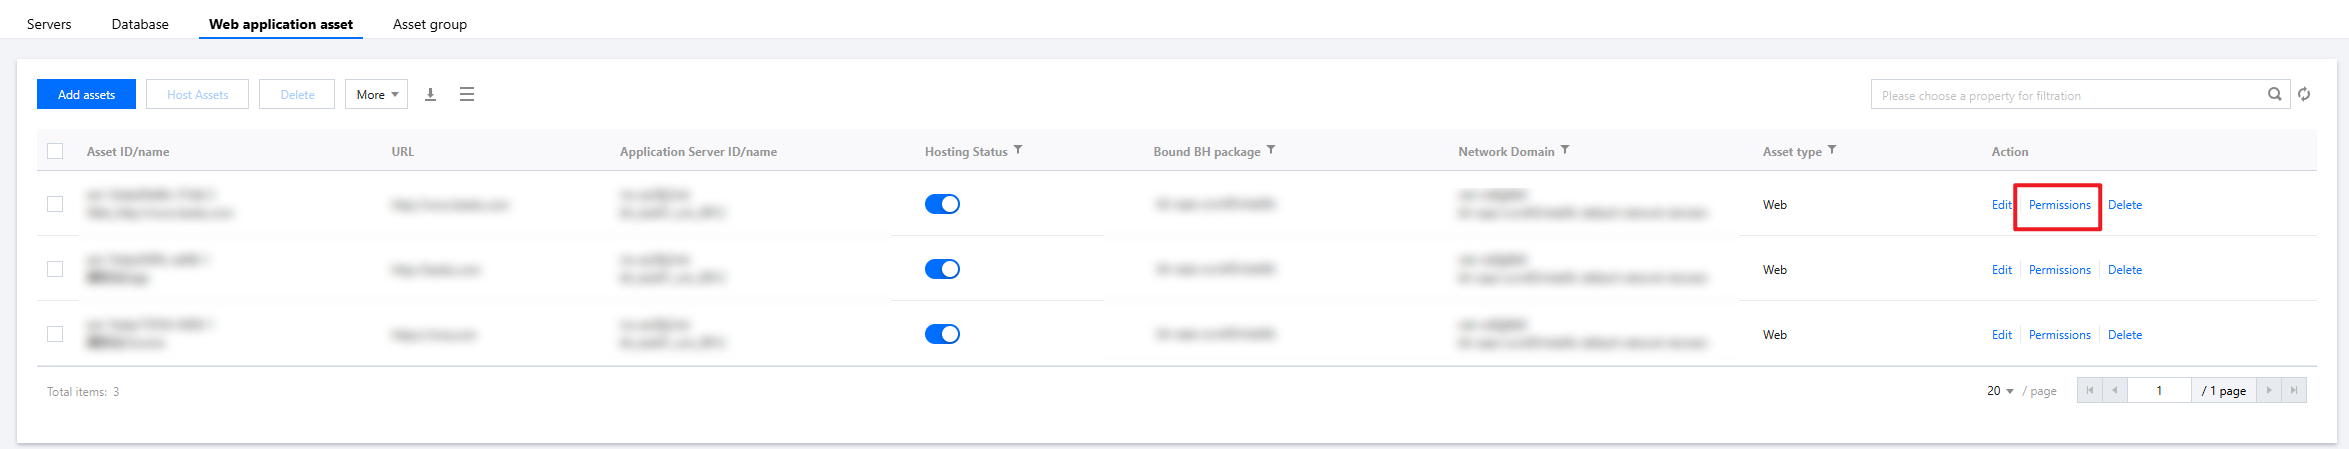Screen dimensions: 2349x449
Task: Expand the More dropdown
Action: 377,94
